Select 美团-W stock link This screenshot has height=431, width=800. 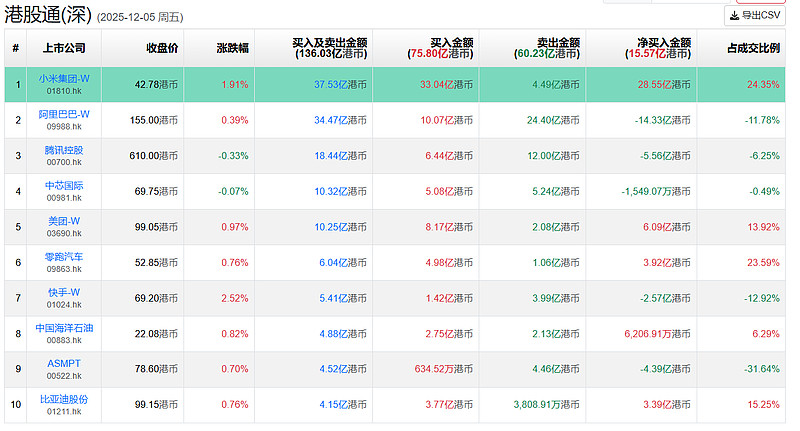click(64, 222)
